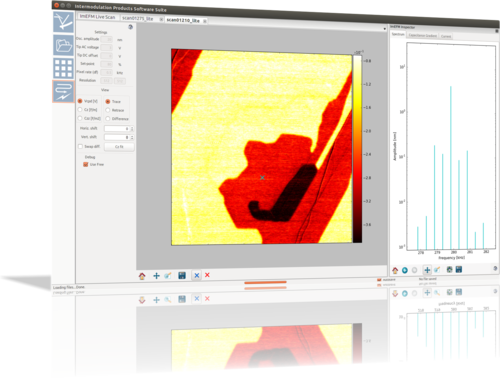
Task: Switch to the scan01275_lite tab
Action: point(138,18)
